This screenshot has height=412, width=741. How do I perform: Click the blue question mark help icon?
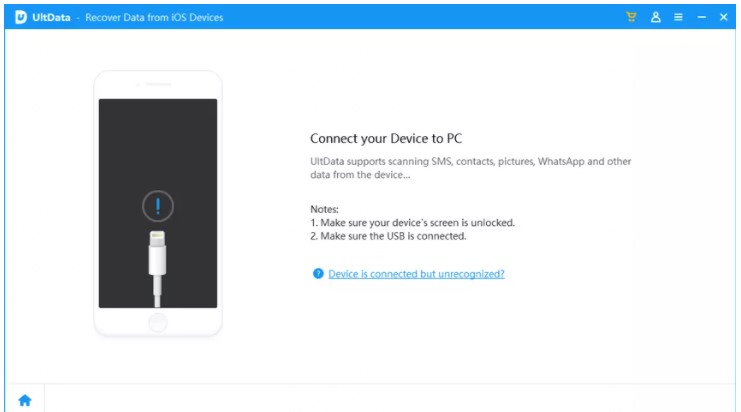coord(318,273)
